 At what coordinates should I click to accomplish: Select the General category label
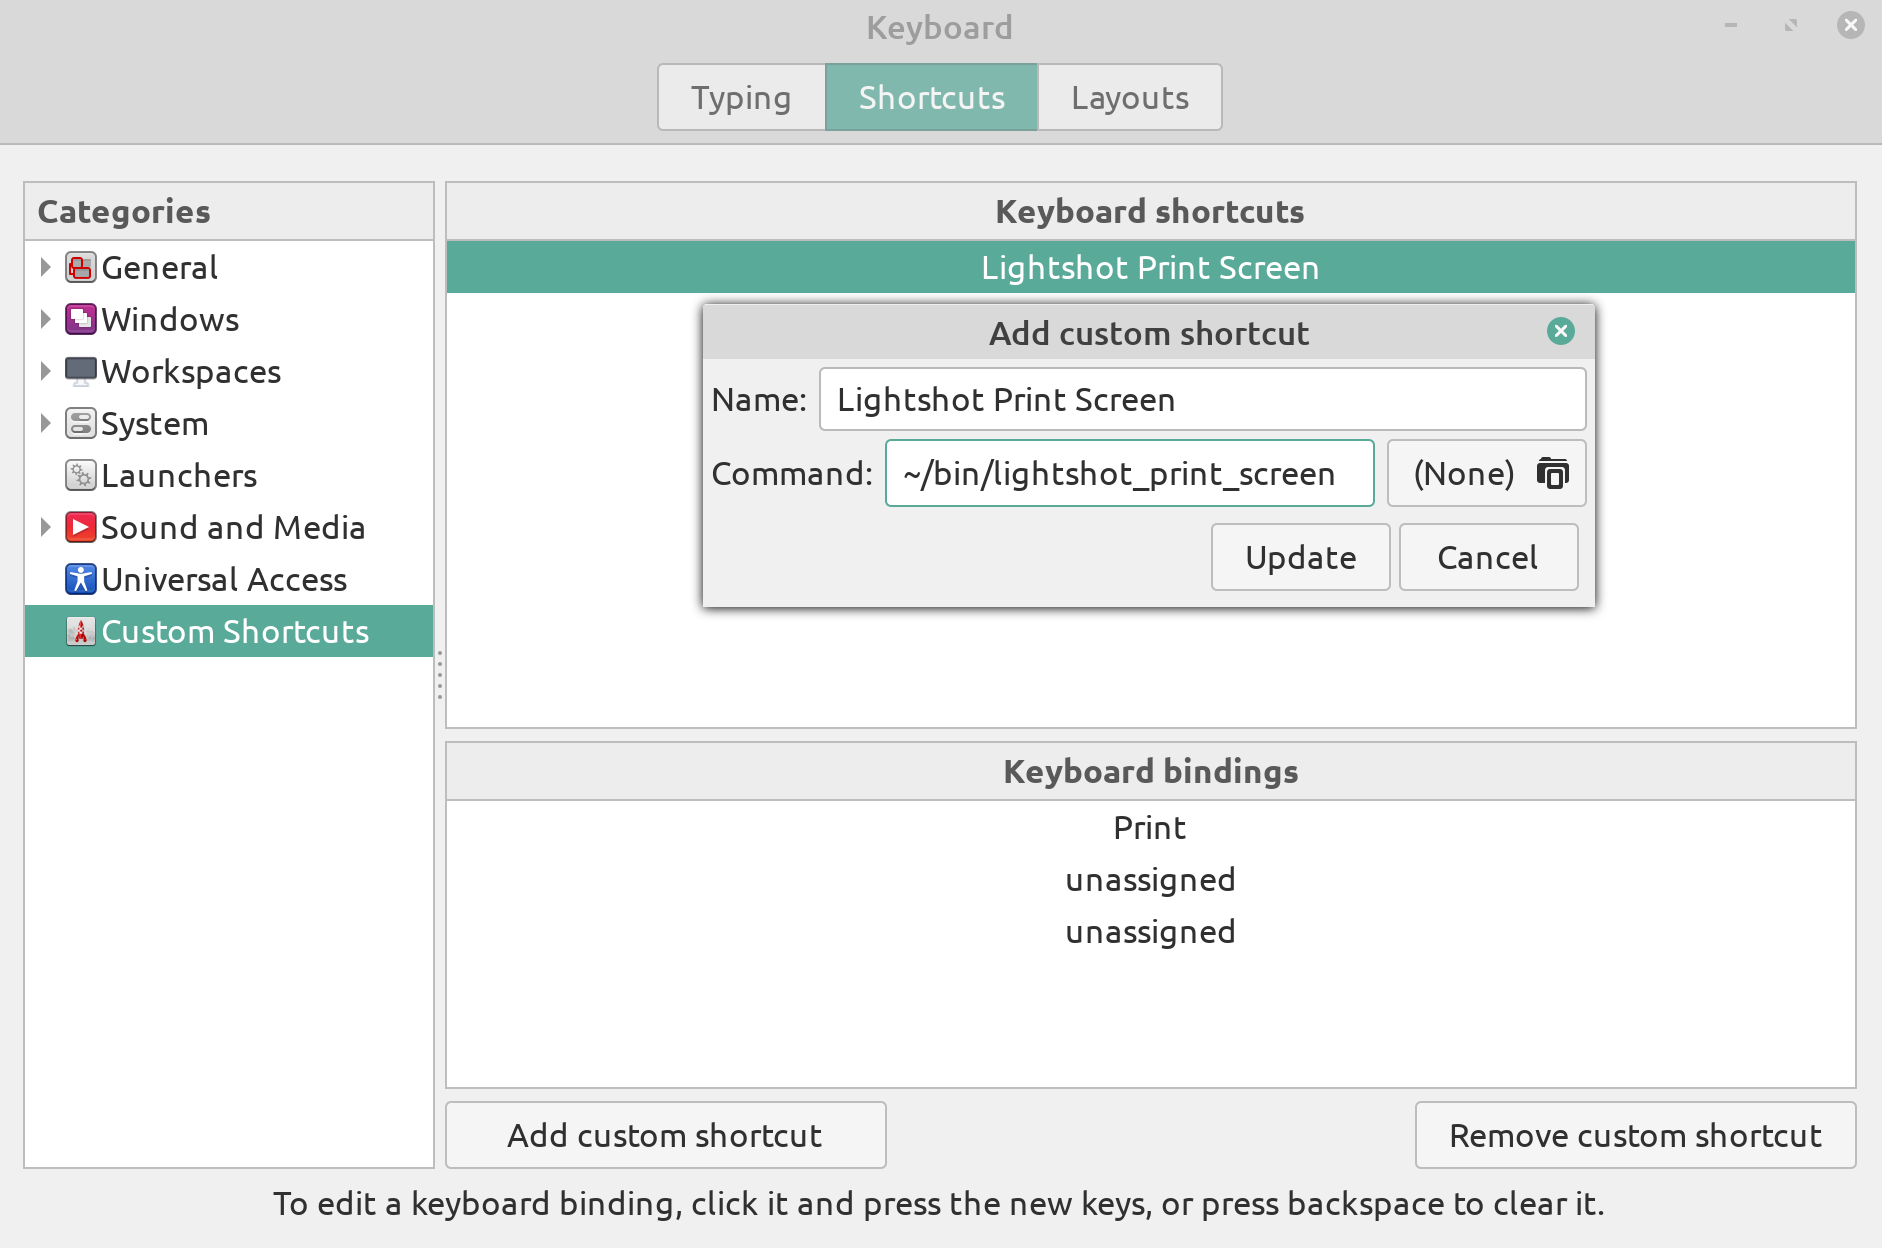160,267
